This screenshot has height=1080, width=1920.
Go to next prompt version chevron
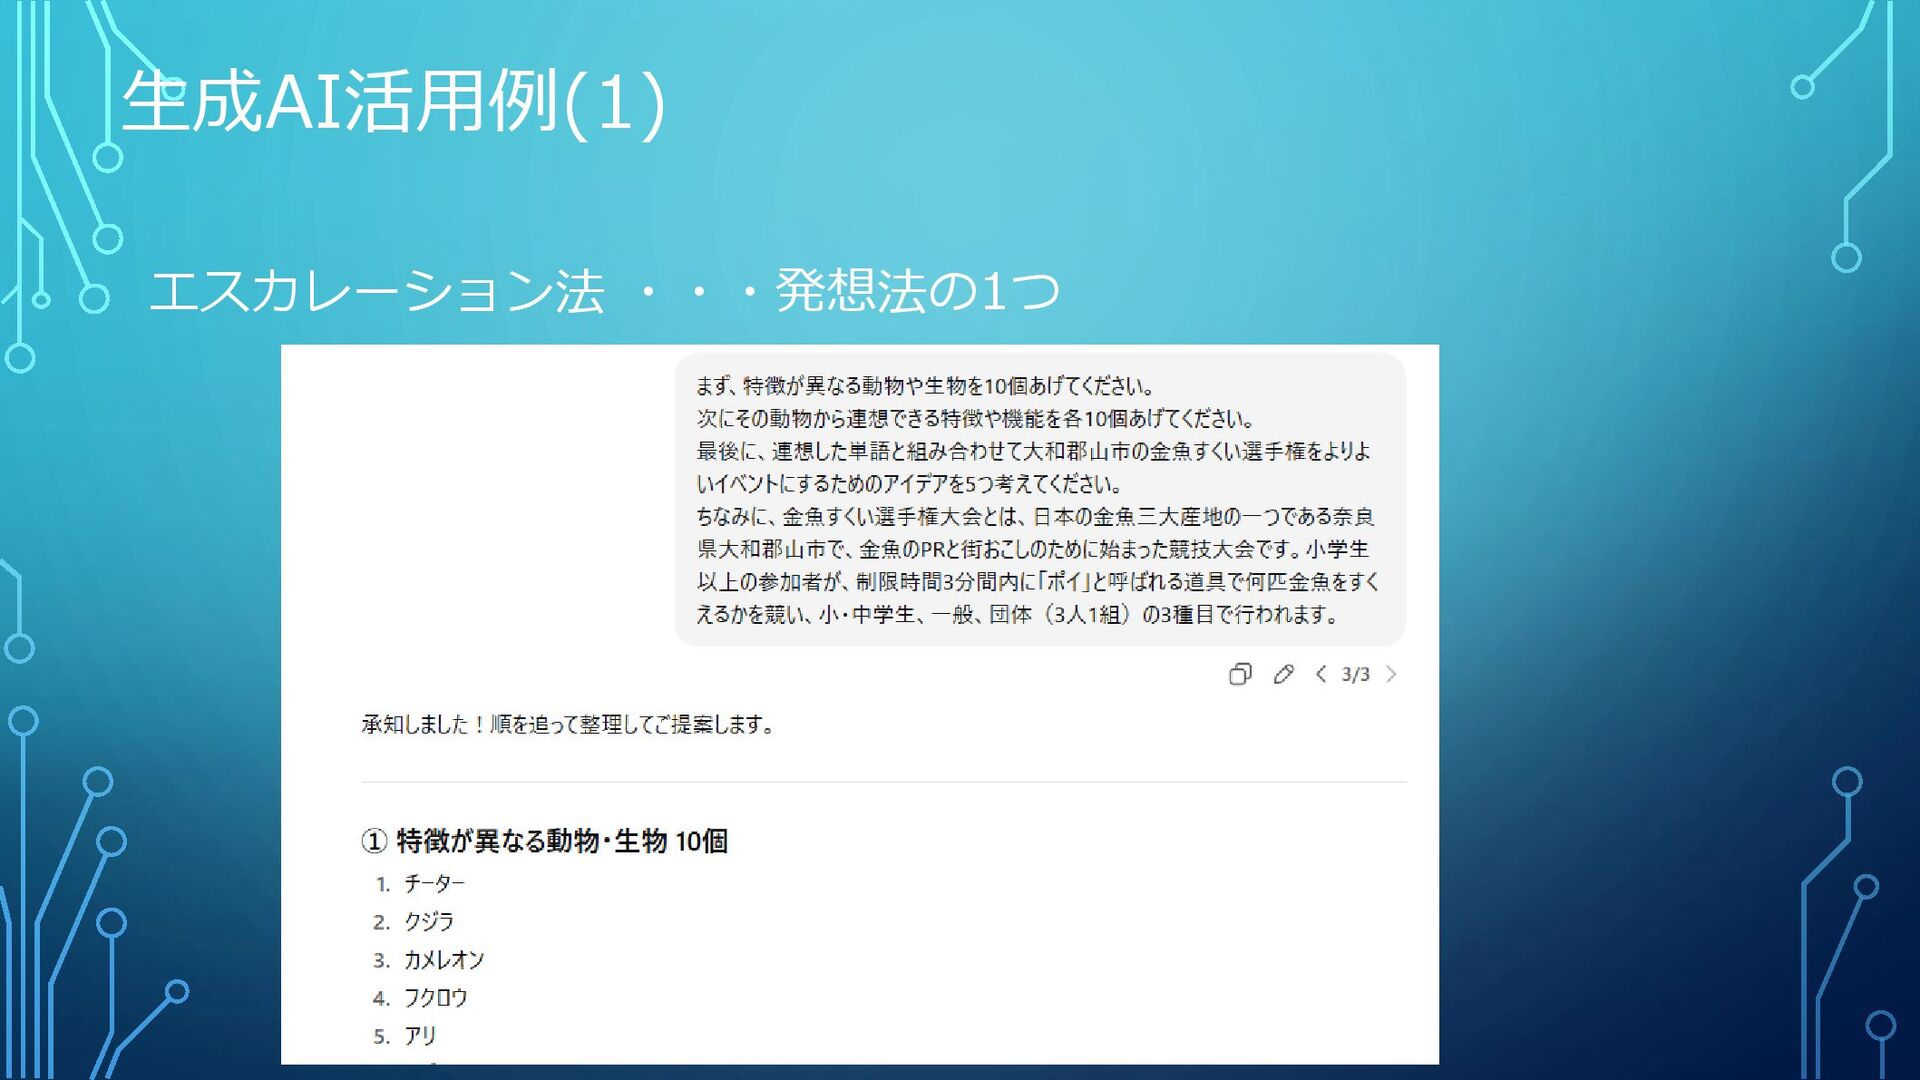pyautogui.click(x=1391, y=674)
